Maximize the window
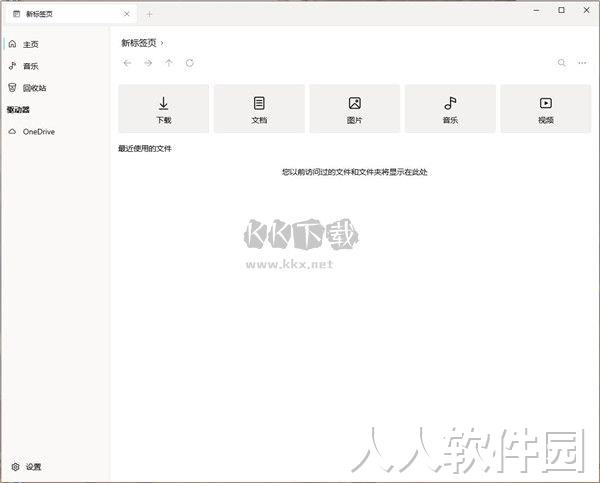This screenshot has height=483, width=600. pyautogui.click(x=561, y=10)
